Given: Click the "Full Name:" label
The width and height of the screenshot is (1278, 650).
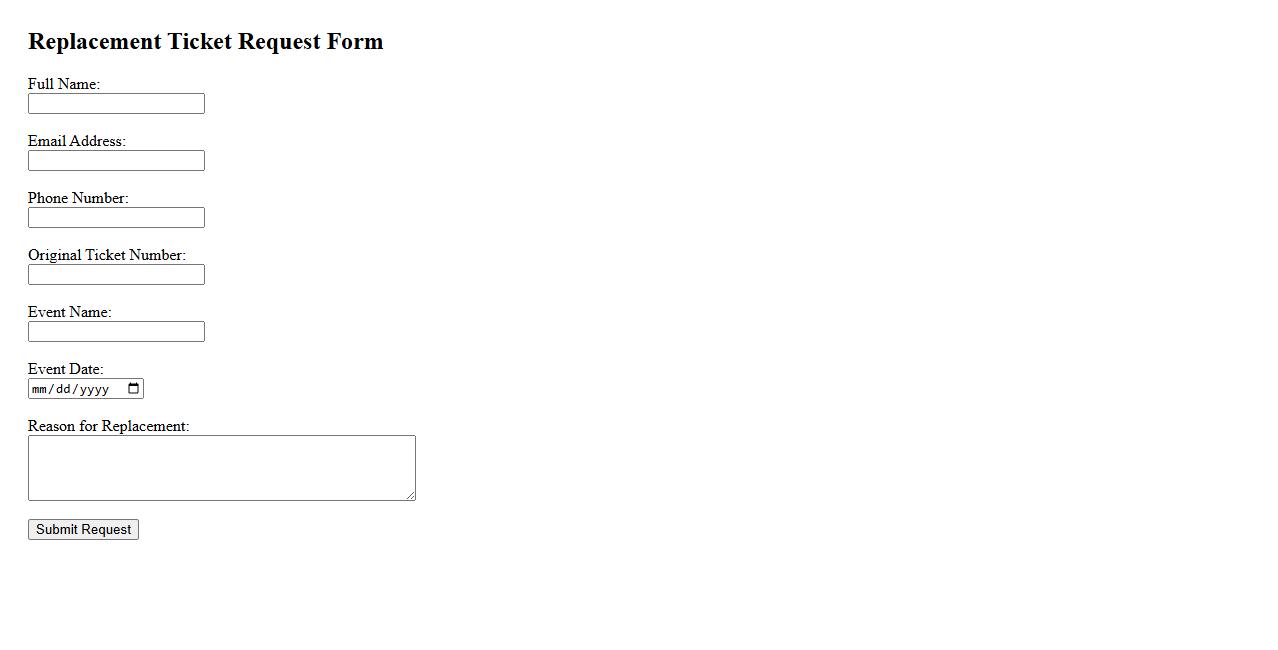Looking at the screenshot, I should (64, 84).
